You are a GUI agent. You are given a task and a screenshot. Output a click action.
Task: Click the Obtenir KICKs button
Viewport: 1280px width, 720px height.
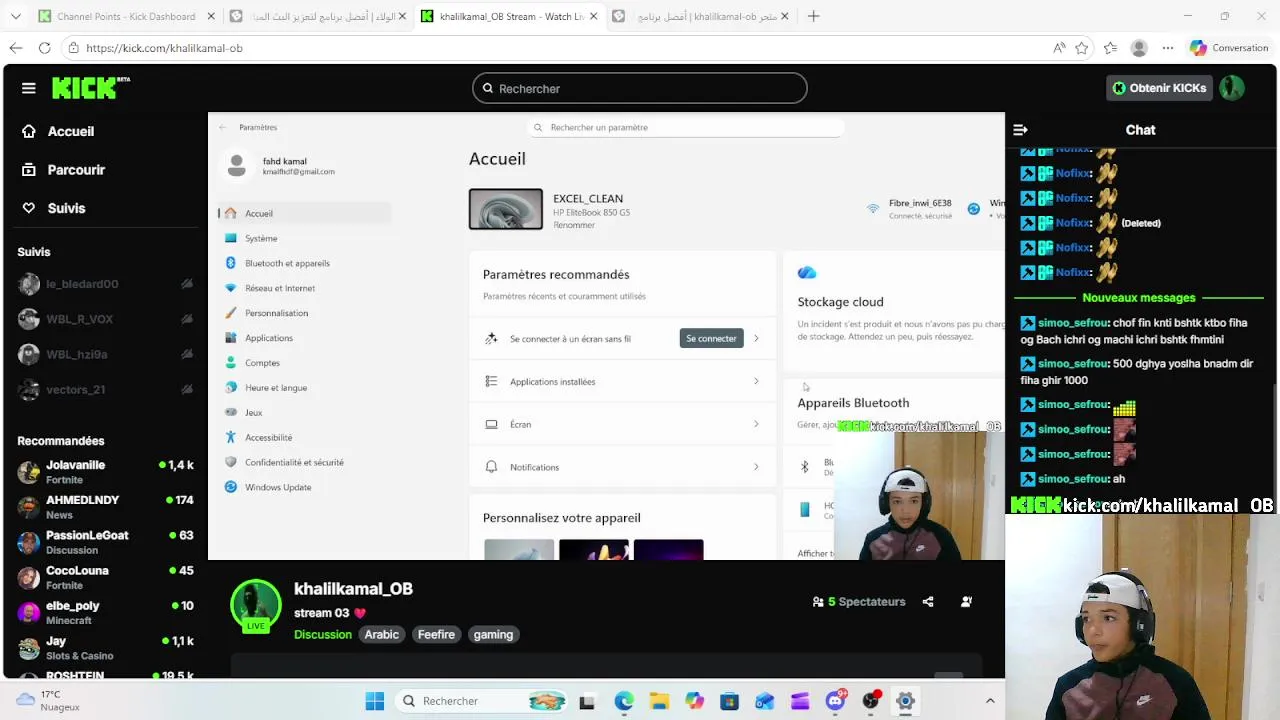(x=1160, y=88)
